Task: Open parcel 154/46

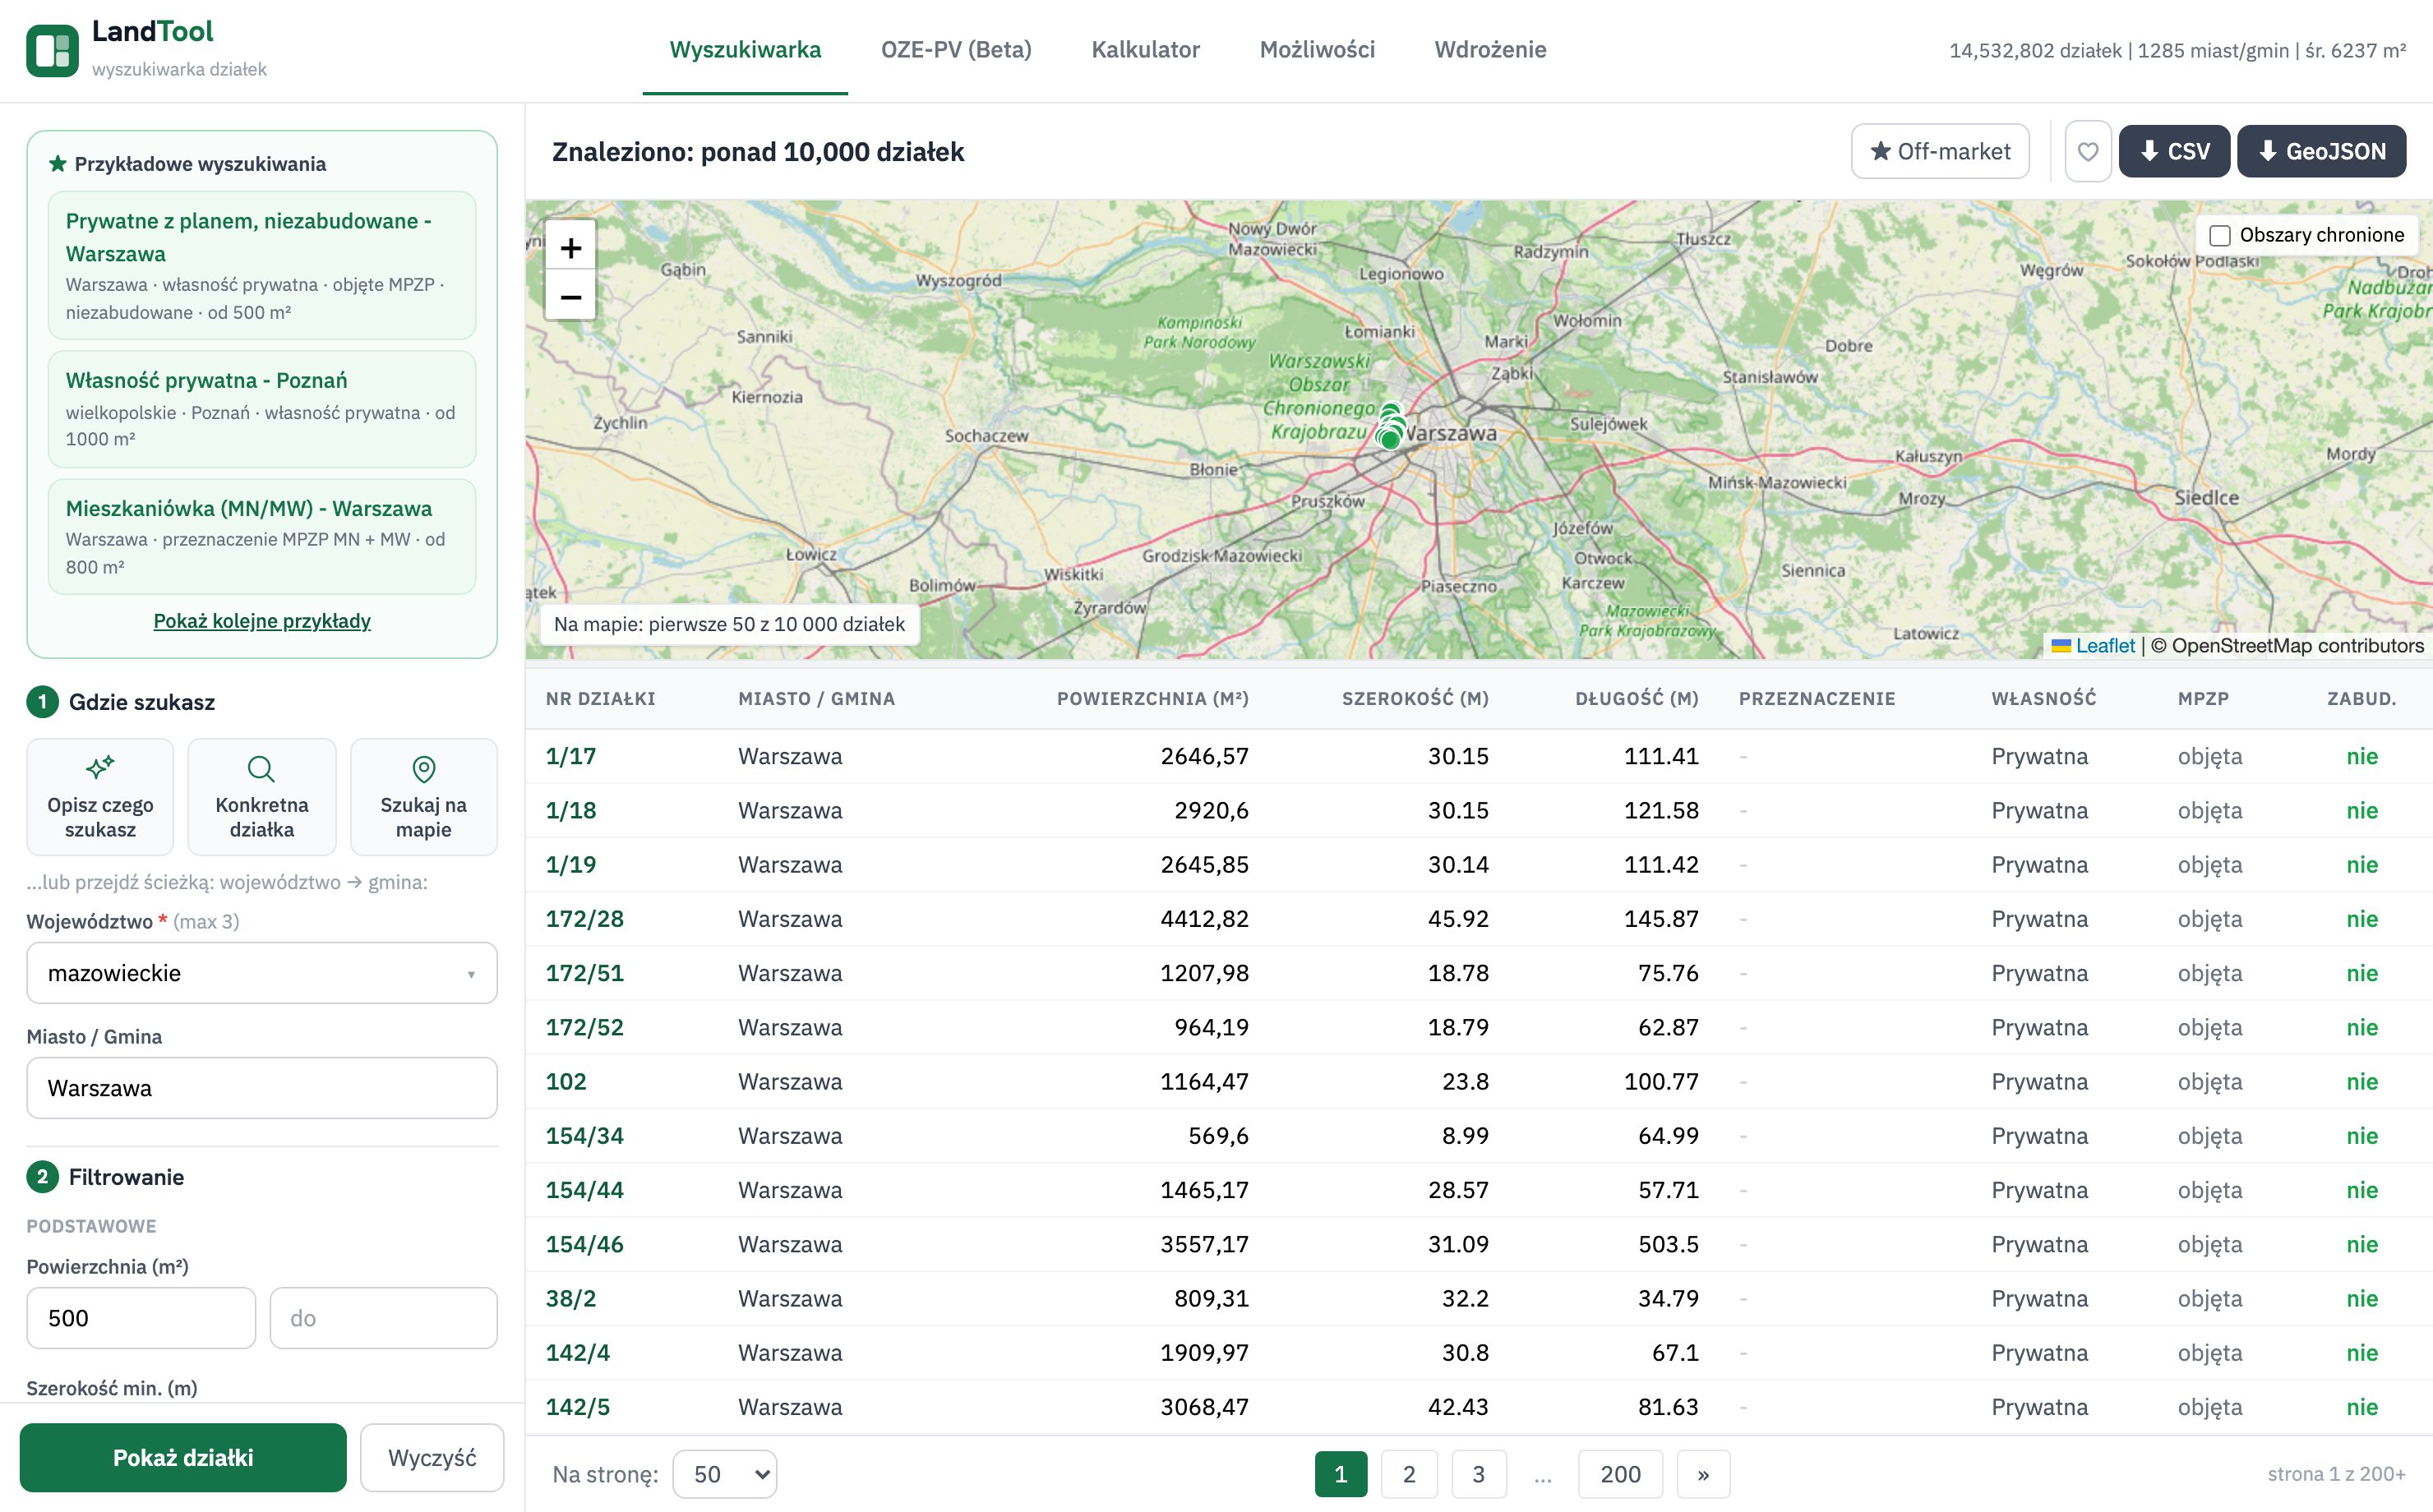Action: tap(585, 1244)
